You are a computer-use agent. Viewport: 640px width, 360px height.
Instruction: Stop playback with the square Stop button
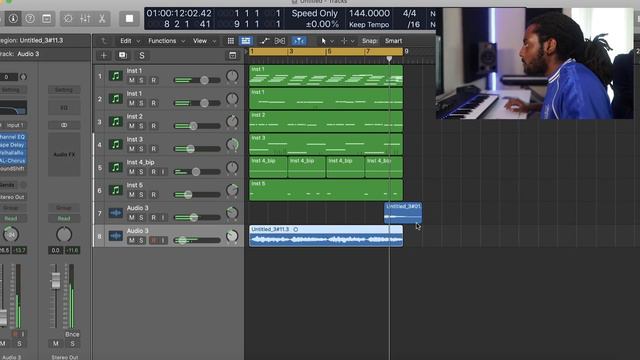click(x=129, y=18)
